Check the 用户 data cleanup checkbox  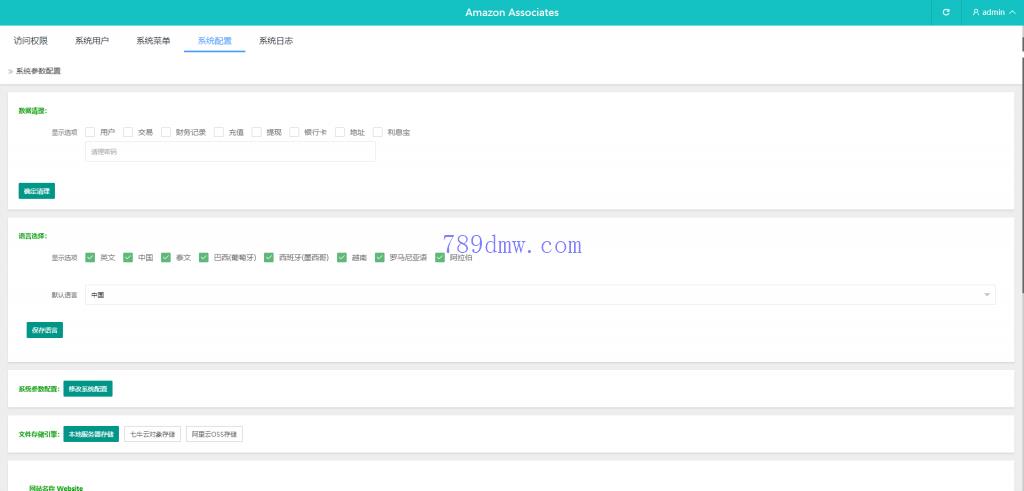tap(90, 132)
